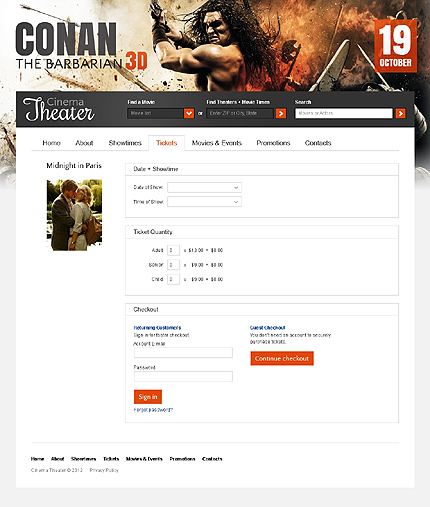
Task: Expand the Time of Show dropdown
Action: [204, 202]
